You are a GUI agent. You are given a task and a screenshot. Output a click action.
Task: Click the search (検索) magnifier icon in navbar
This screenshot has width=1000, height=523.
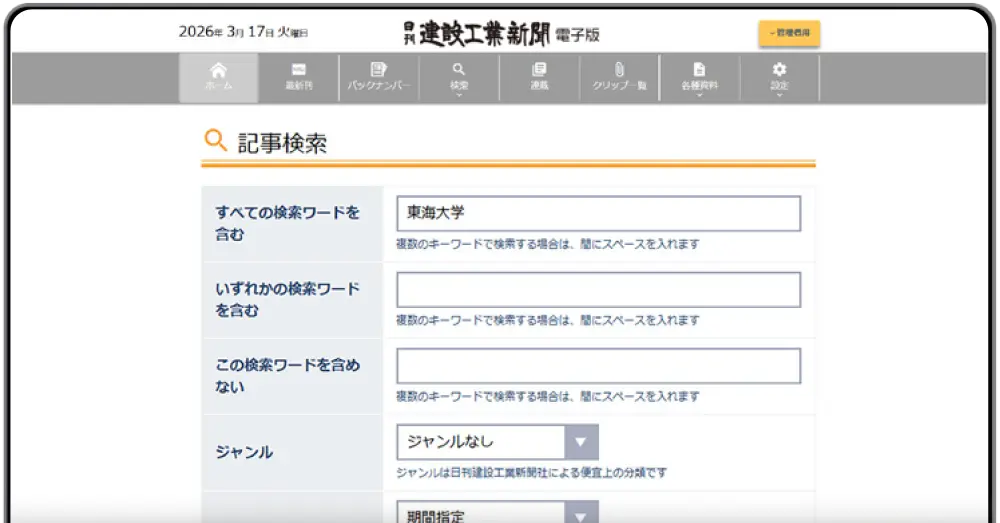[459, 70]
